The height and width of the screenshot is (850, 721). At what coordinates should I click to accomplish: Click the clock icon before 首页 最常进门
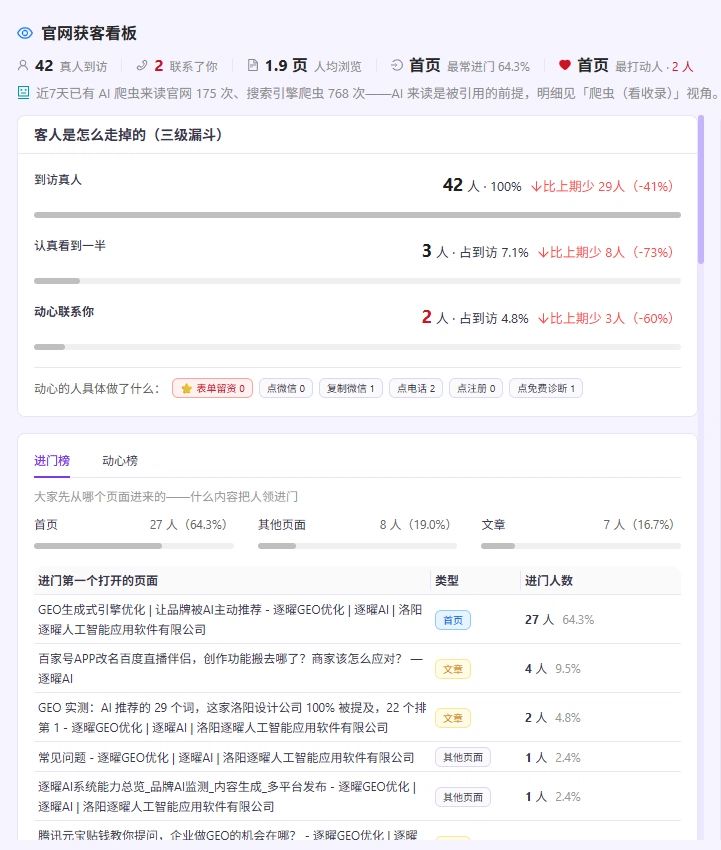[x=397, y=66]
